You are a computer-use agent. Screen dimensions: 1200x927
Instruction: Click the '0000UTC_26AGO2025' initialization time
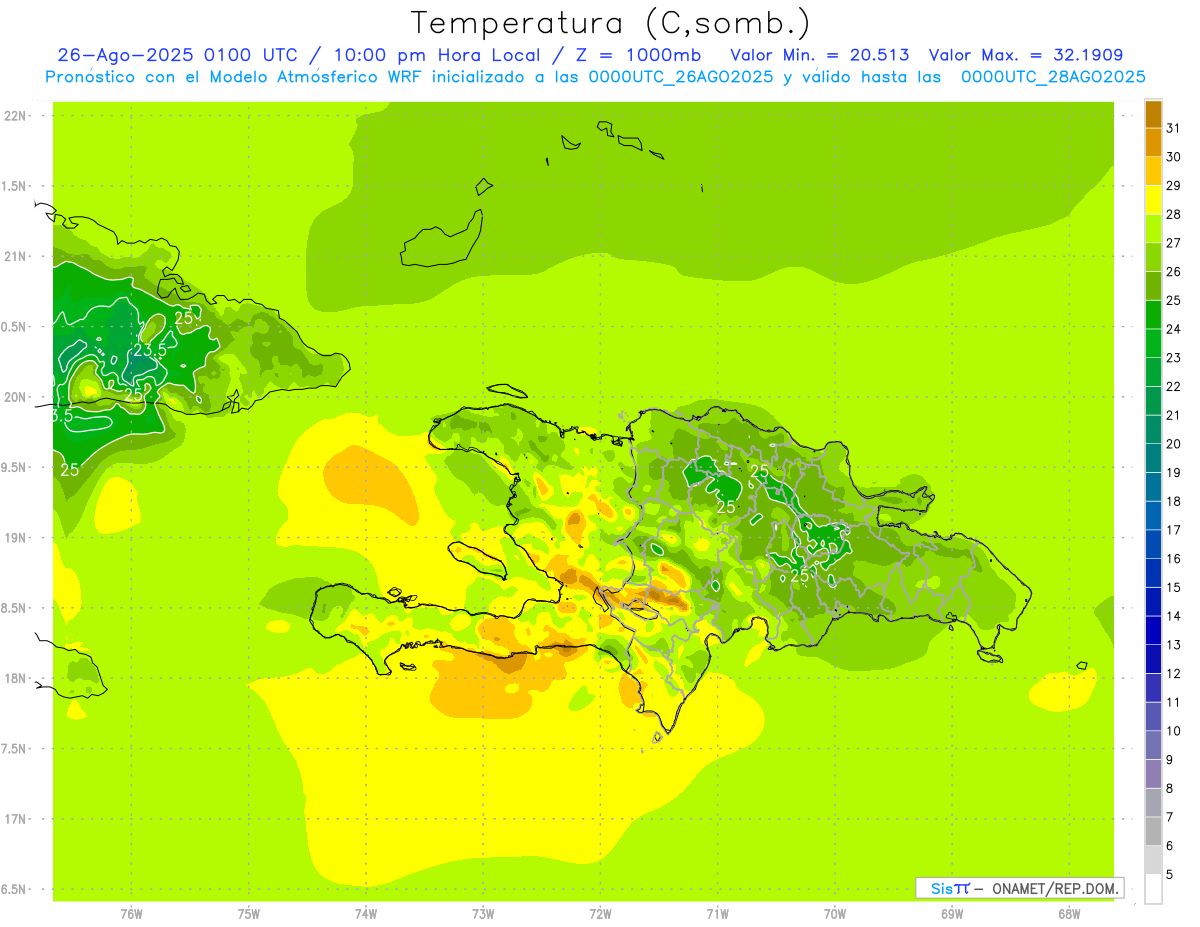coord(682,77)
